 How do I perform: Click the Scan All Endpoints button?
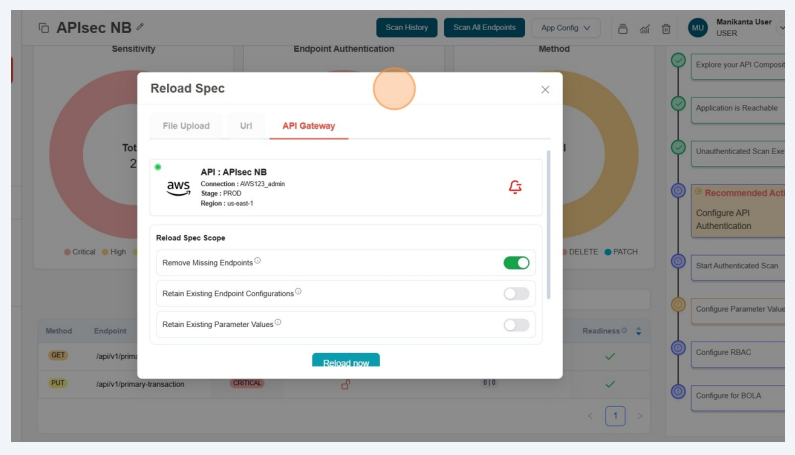[x=484, y=27]
